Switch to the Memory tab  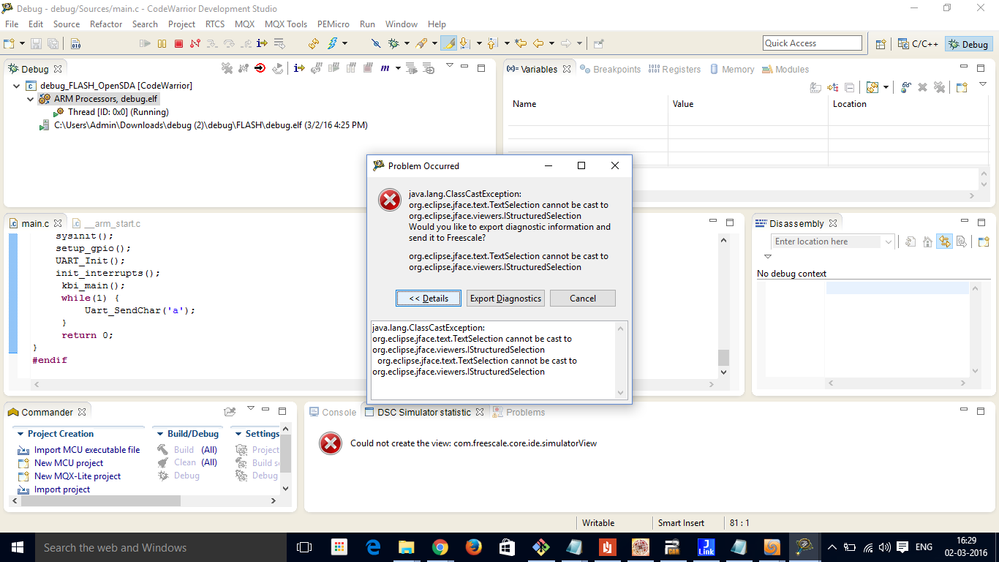pyautogui.click(x=731, y=69)
